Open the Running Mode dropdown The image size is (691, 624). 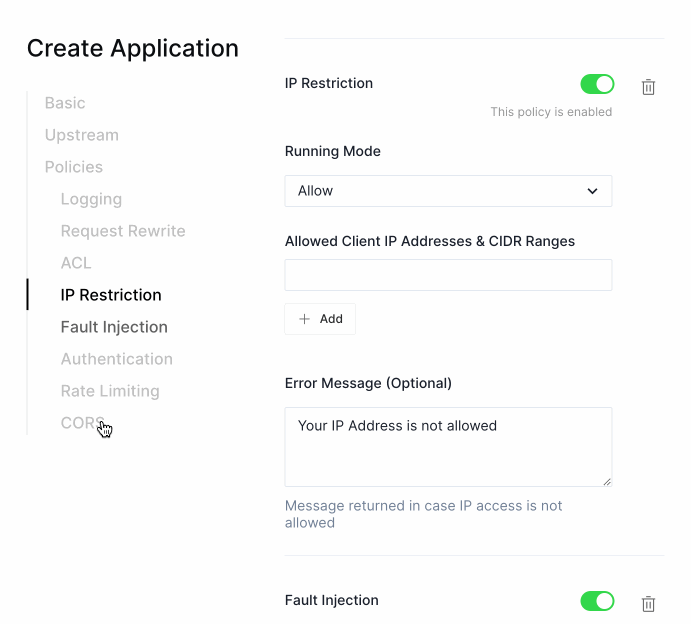[x=448, y=191]
